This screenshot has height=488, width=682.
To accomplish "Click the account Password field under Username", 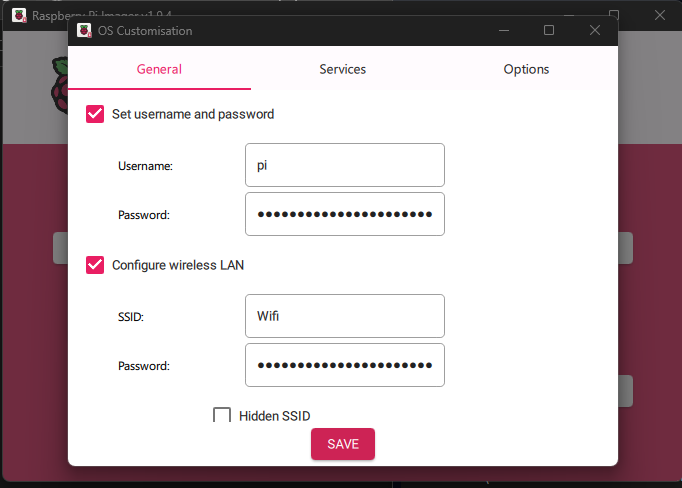I will click(345, 214).
